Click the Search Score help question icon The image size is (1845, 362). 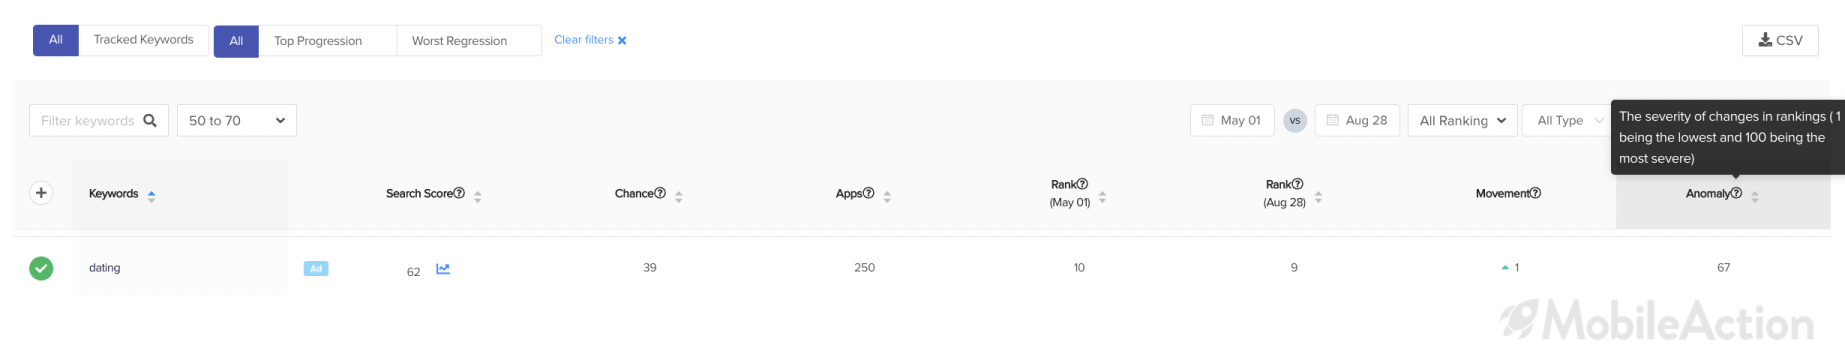click(x=459, y=193)
